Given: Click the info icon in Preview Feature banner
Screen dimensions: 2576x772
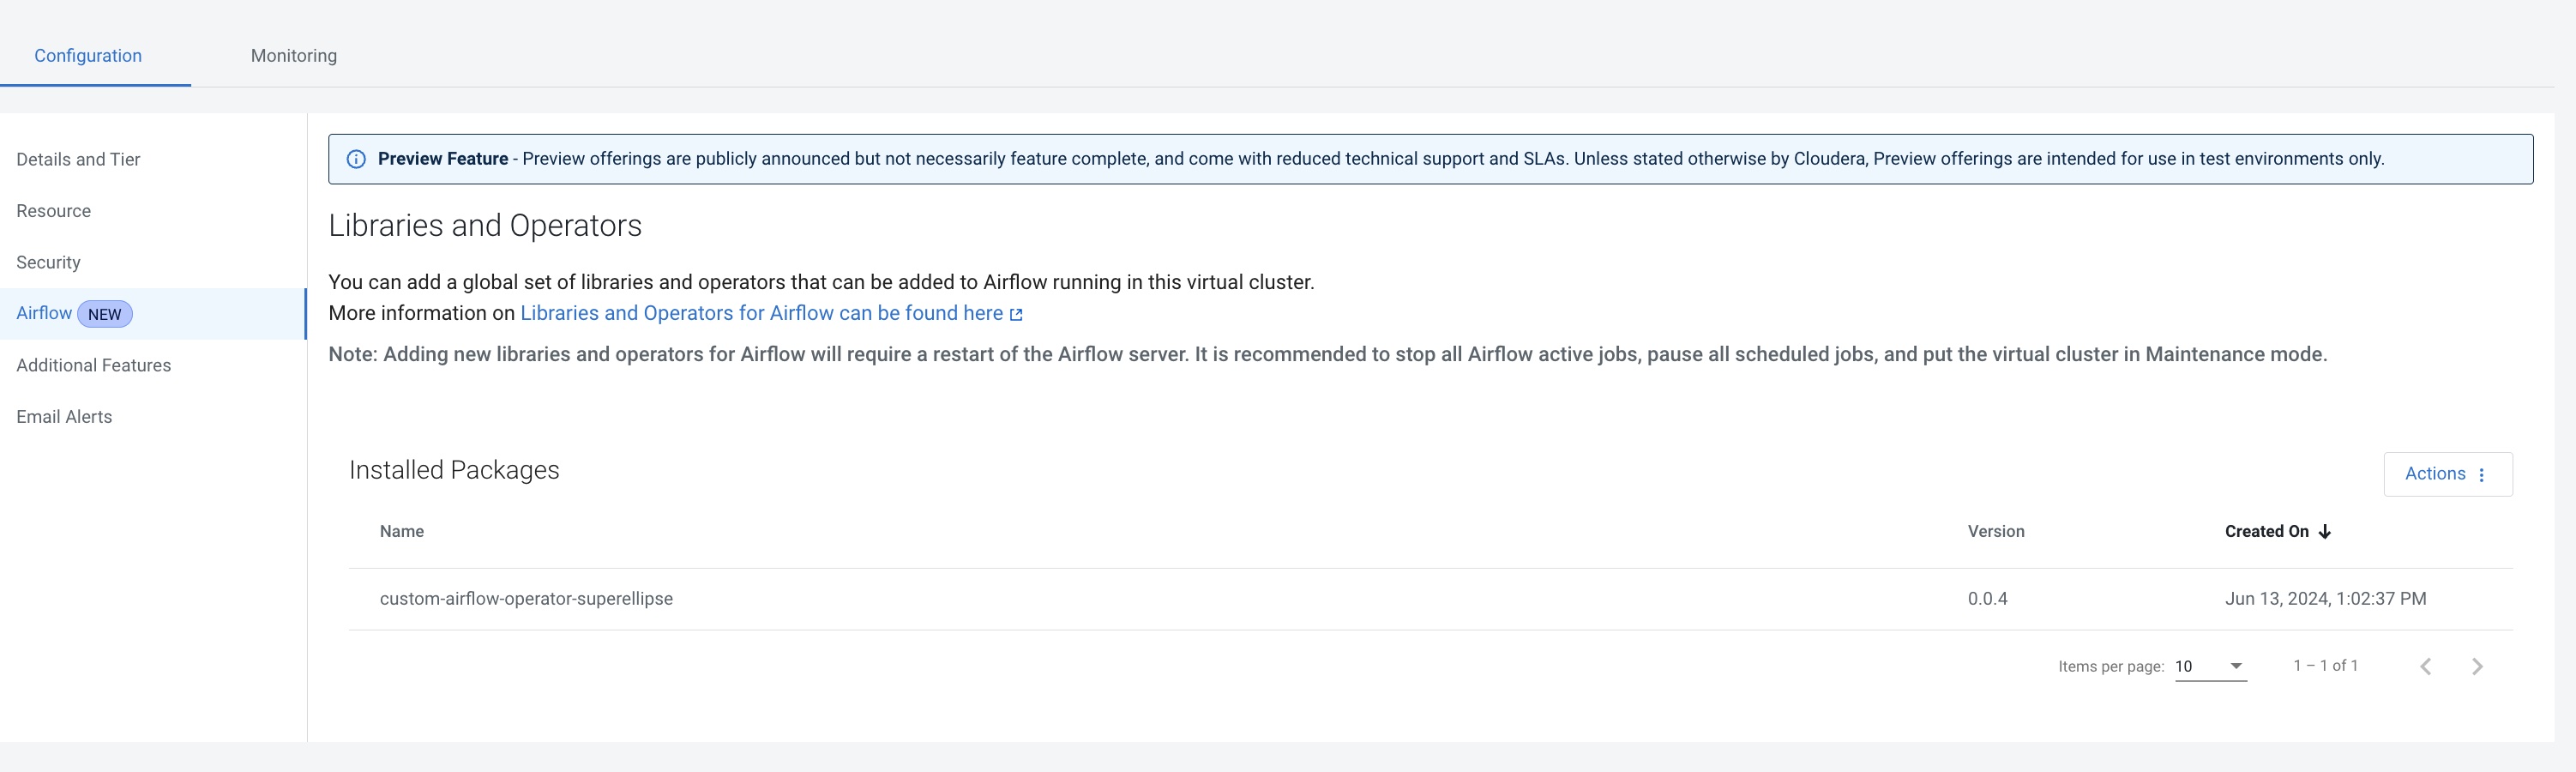Looking at the screenshot, I should [356, 159].
